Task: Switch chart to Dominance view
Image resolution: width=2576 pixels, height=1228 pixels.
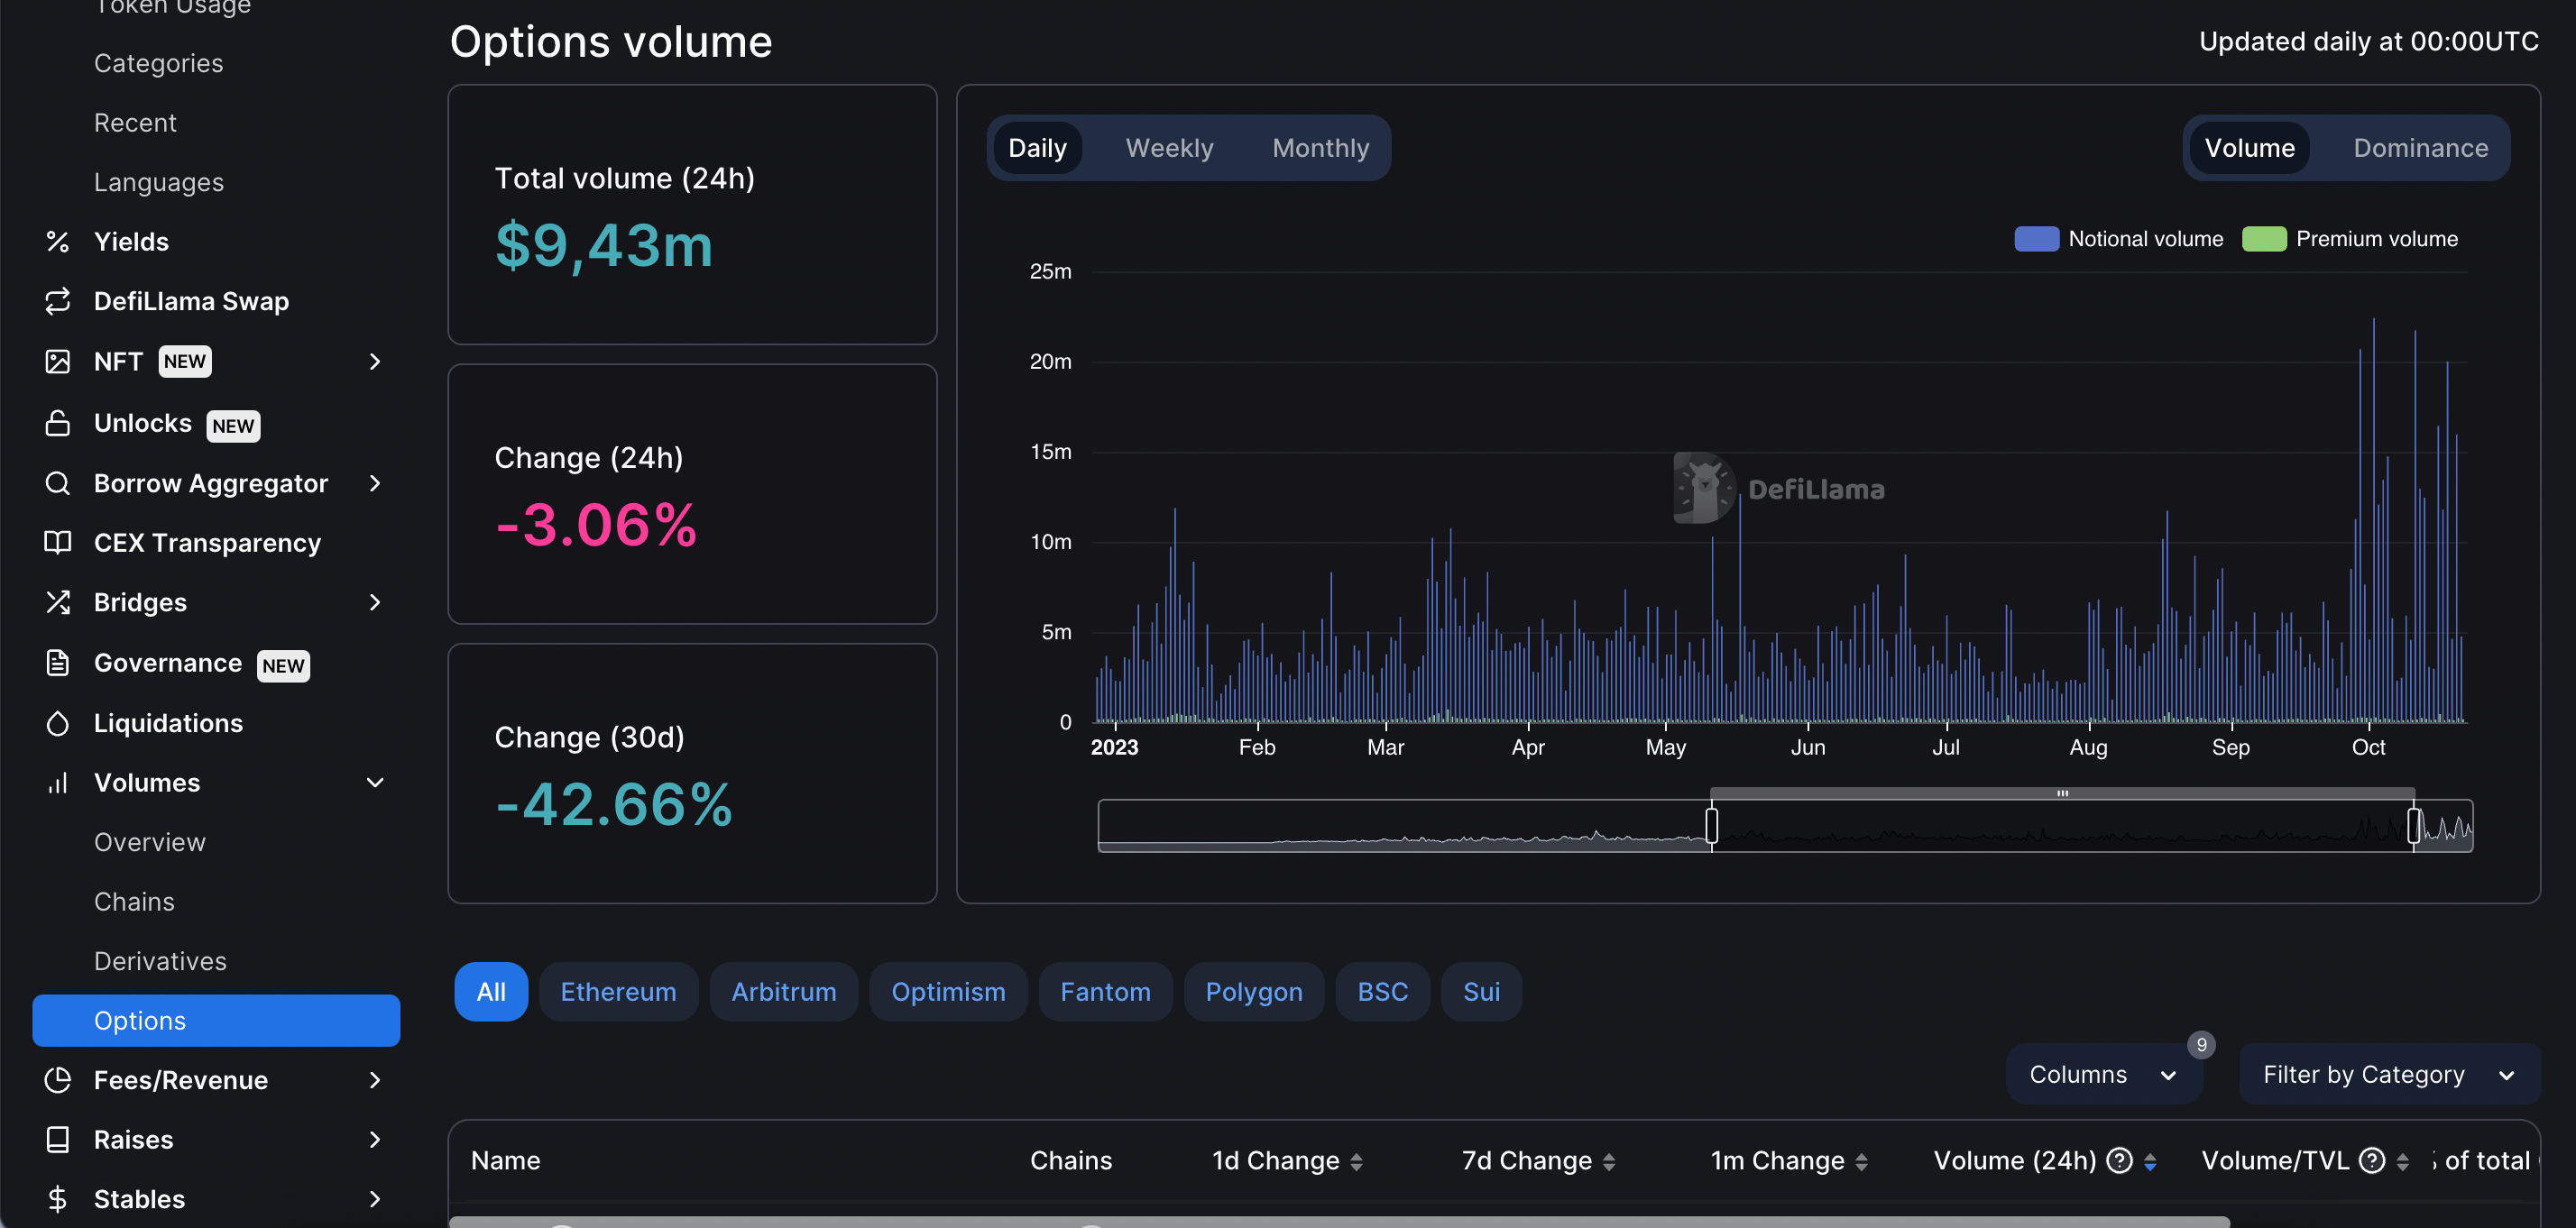Action: point(2420,148)
